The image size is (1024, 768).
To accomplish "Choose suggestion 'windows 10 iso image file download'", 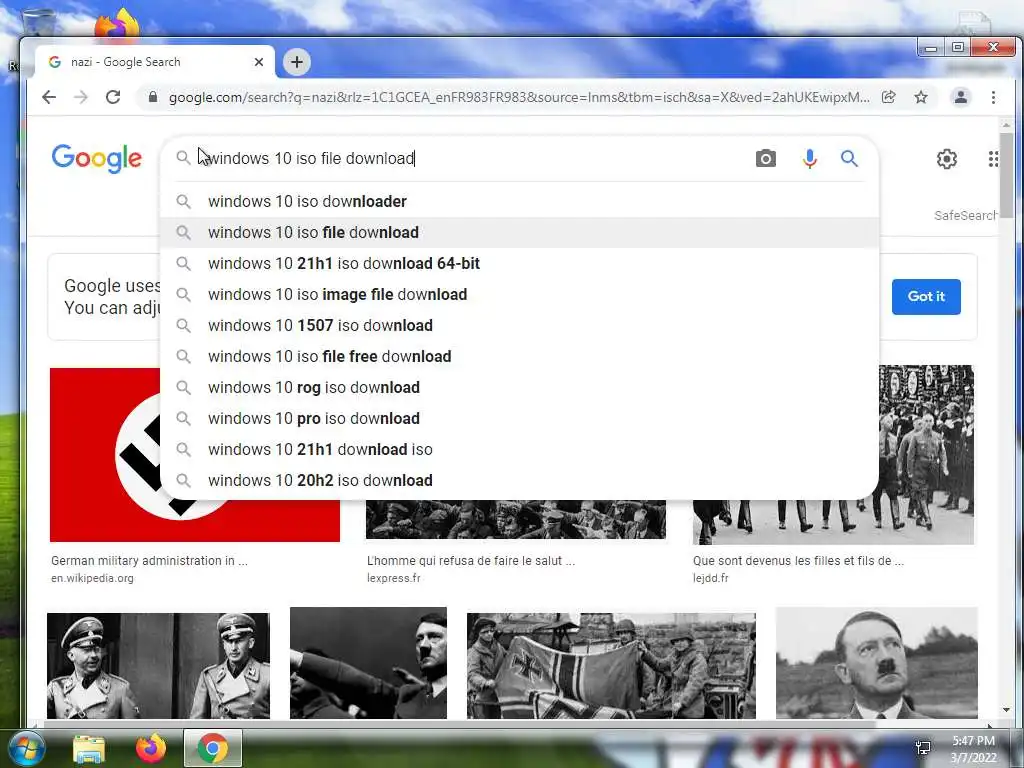I will pos(519,295).
